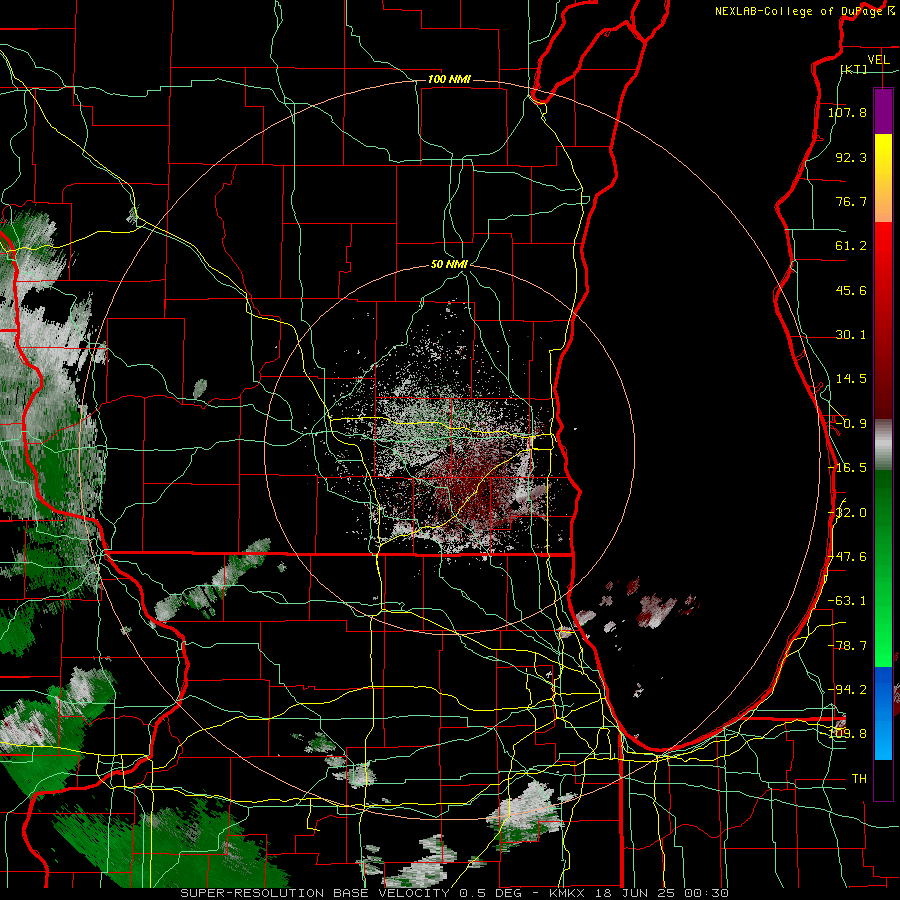Image resolution: width=900 pixels, height=900 pixels.
Task: Select the -16.5 velocity scale value
Action: point(847,468)
